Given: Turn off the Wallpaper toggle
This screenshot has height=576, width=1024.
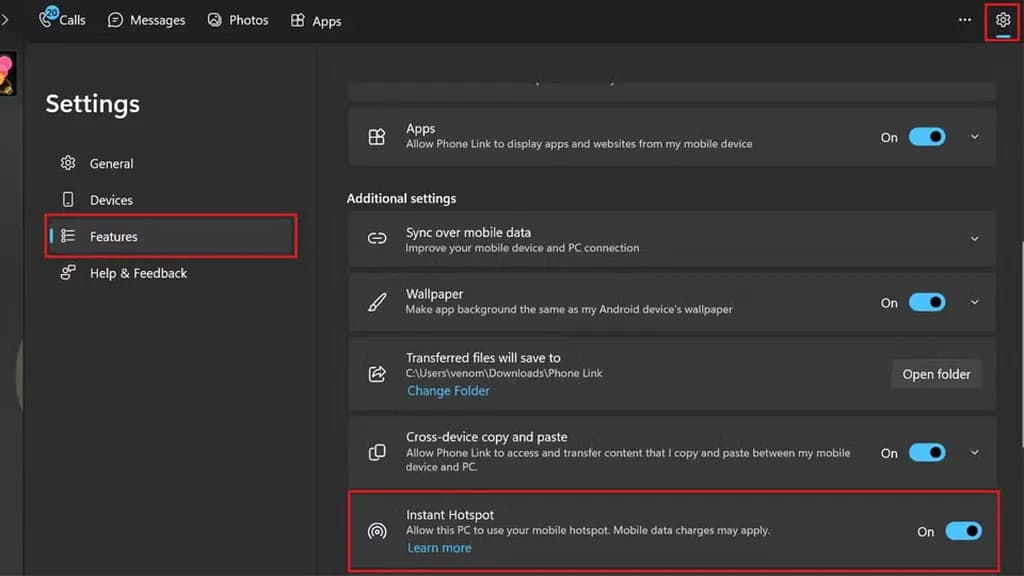Looking at the screenshot, I should [927, 302].
